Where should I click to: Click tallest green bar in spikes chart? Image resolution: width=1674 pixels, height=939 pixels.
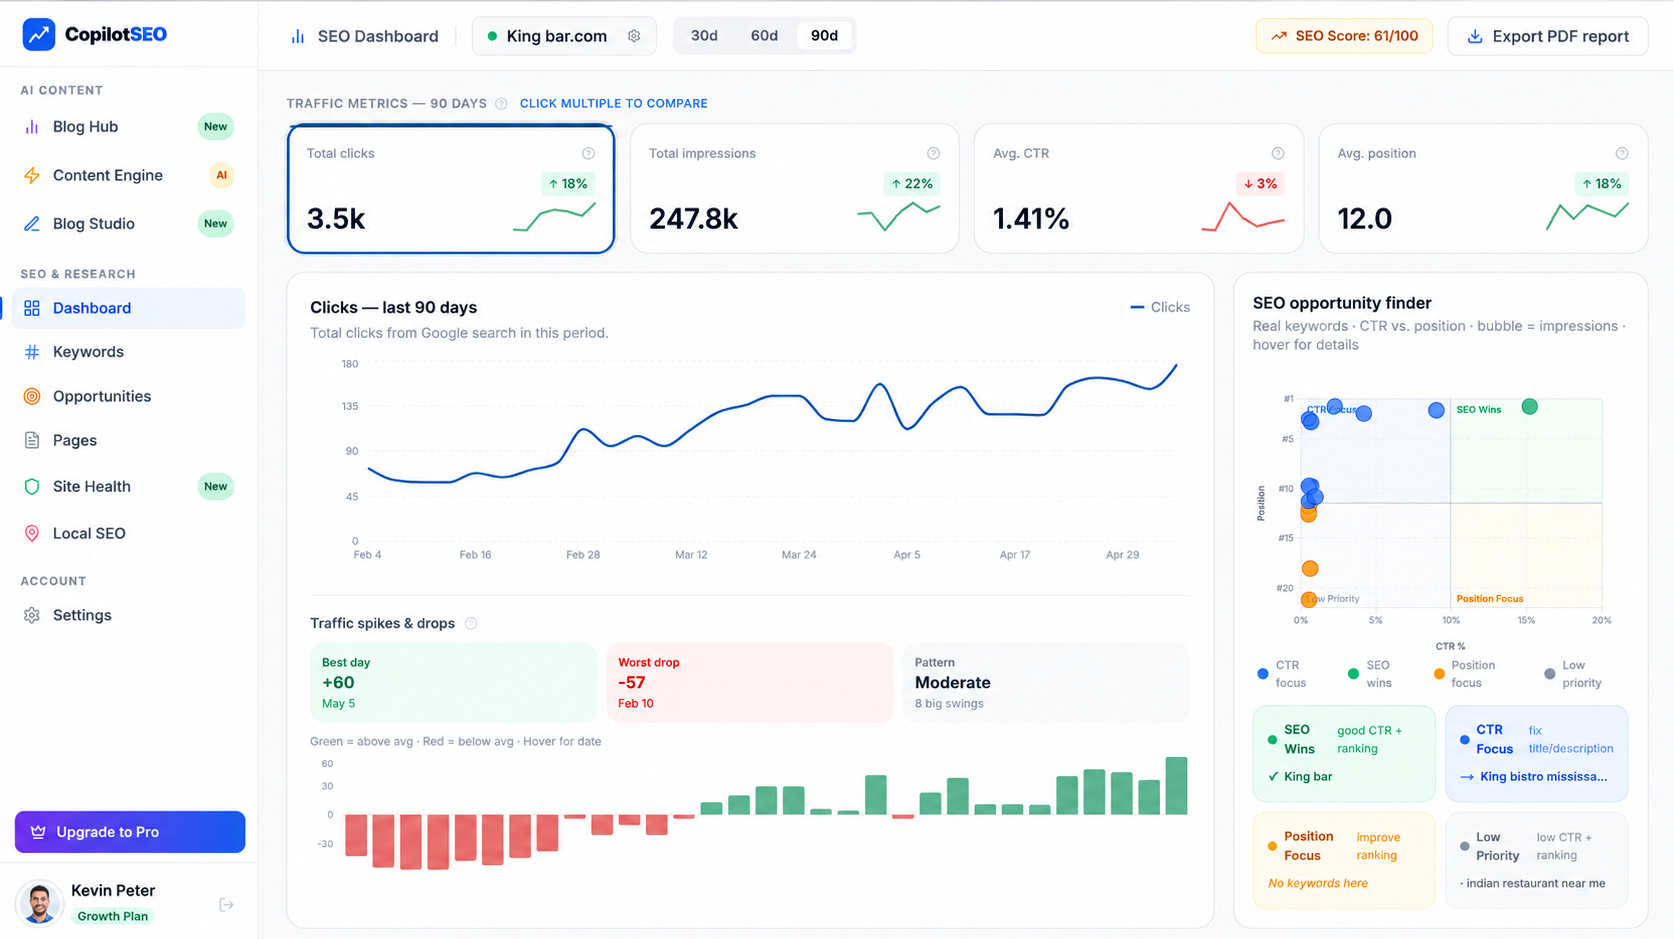click(1176, 786)
